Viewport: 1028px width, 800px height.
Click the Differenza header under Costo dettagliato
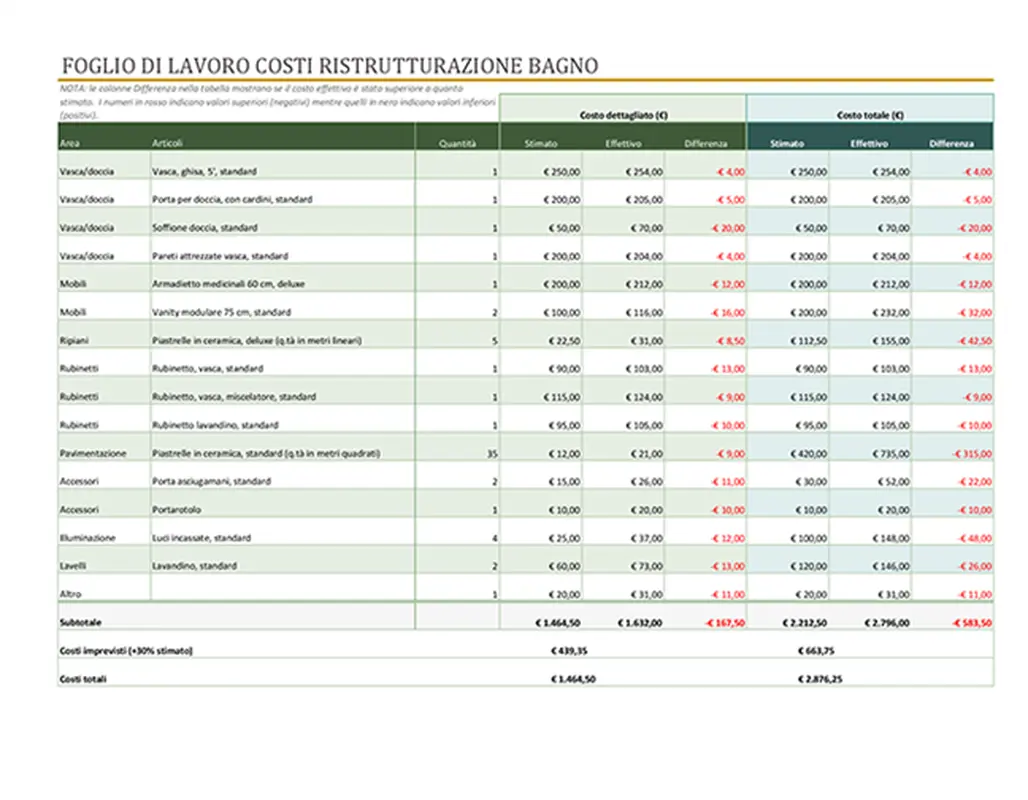click(x=707, y=143)
